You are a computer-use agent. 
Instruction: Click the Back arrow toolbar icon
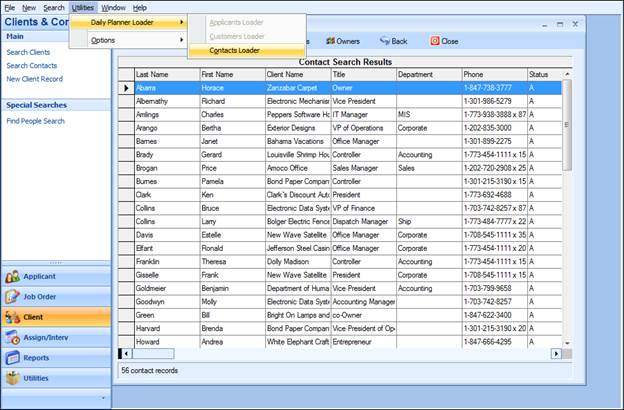(385, 41)
